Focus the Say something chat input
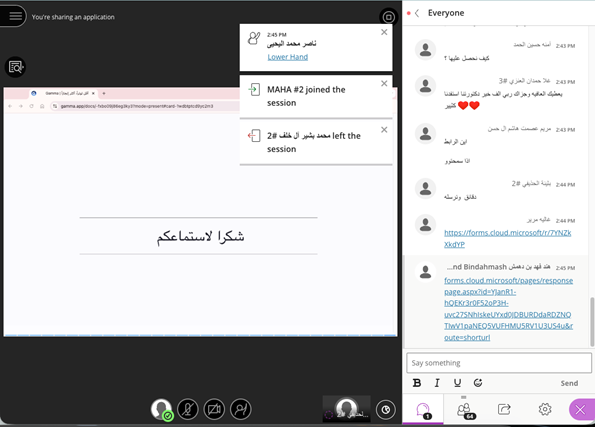 coord(499,363)
